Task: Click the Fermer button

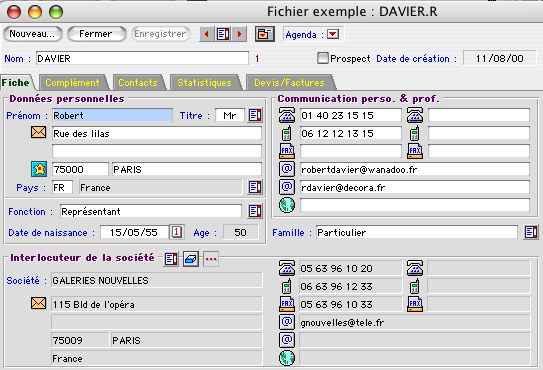Action: tap(96, 34)
